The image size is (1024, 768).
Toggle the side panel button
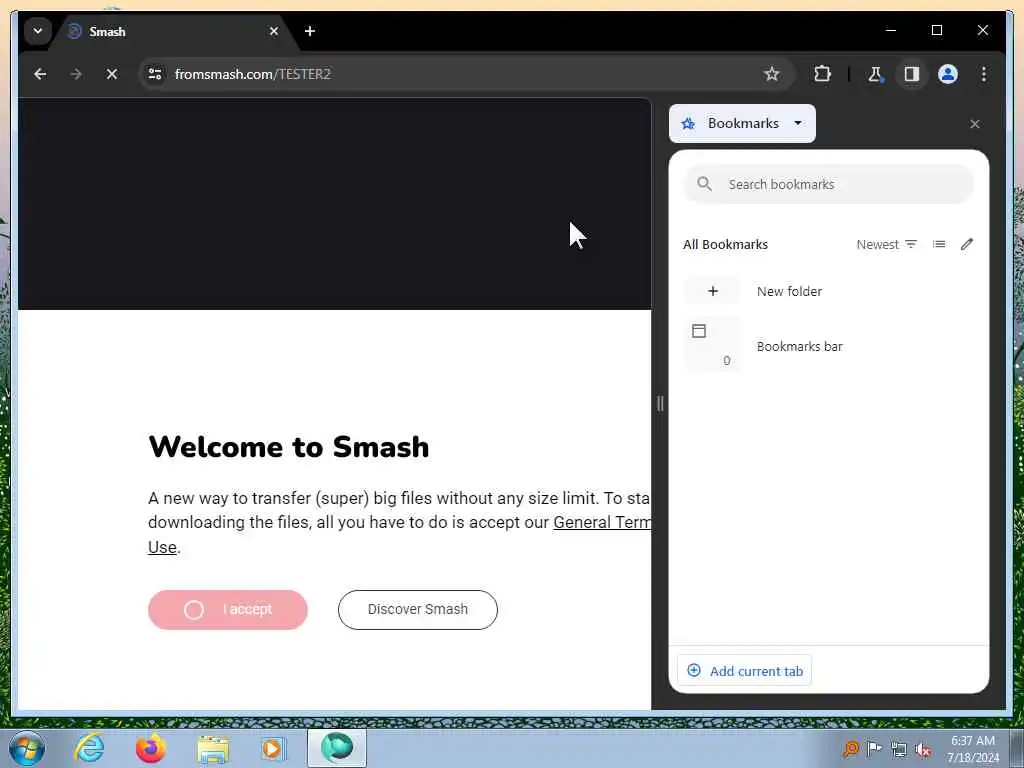[x=912, y=74]
